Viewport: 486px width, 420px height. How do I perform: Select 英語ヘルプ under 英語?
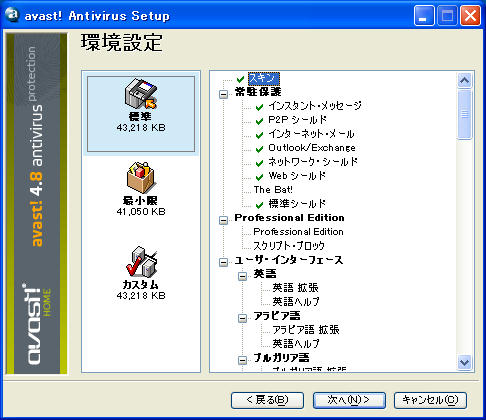[x=296, y=302]
